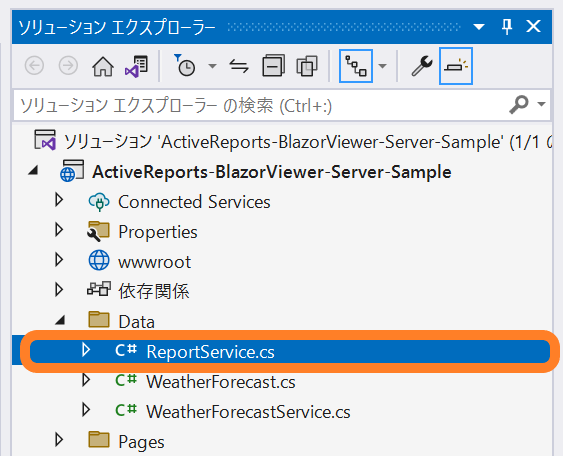Viewport: 563px width, 456px height.
Task: Go to Home view in Solution Explorer
Action: pos(103,66)
